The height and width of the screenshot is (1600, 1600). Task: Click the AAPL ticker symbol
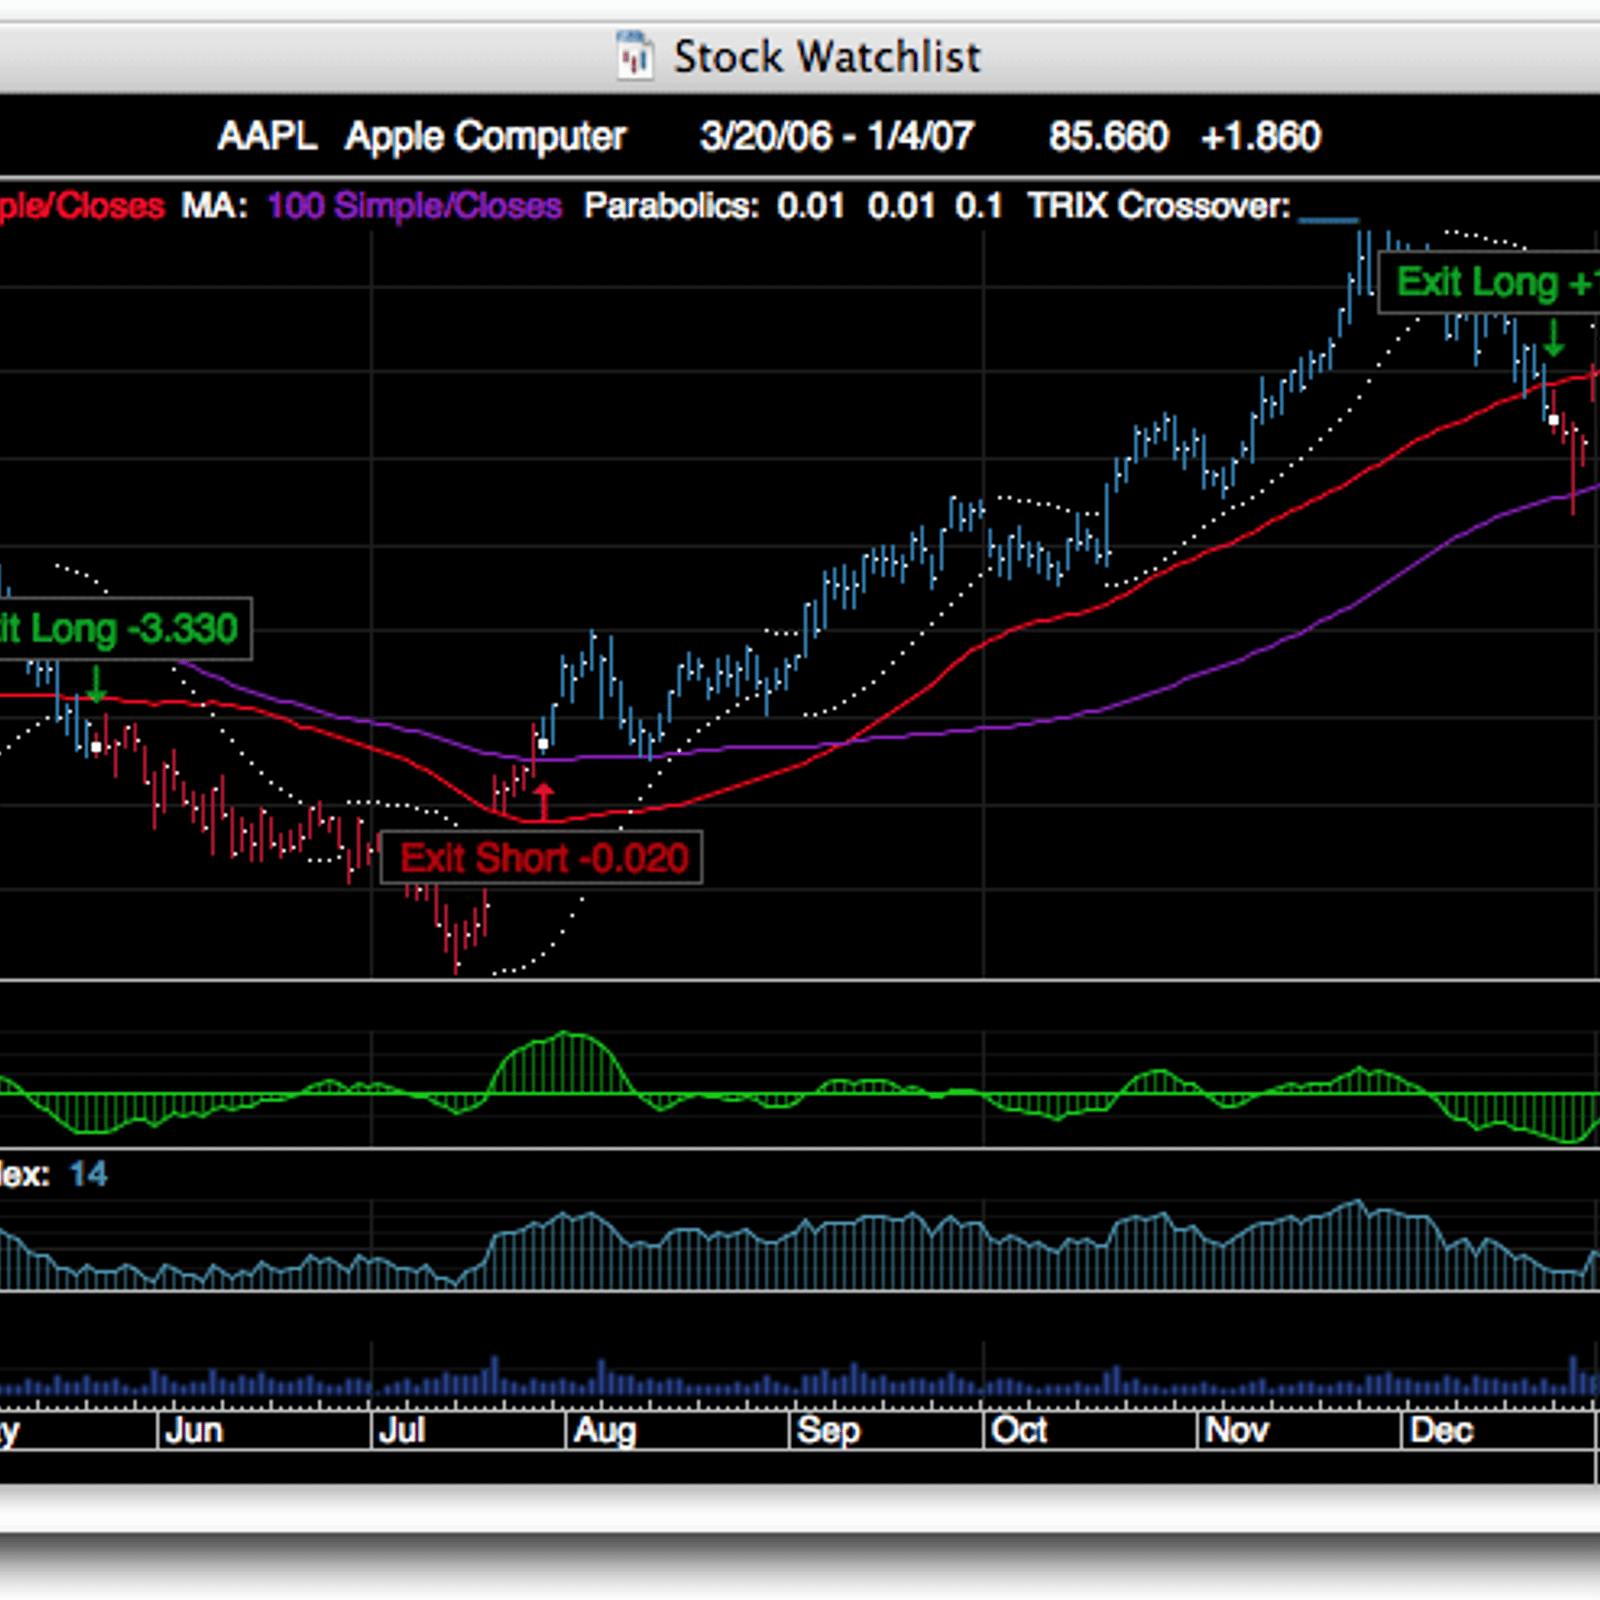coord(267,136)
